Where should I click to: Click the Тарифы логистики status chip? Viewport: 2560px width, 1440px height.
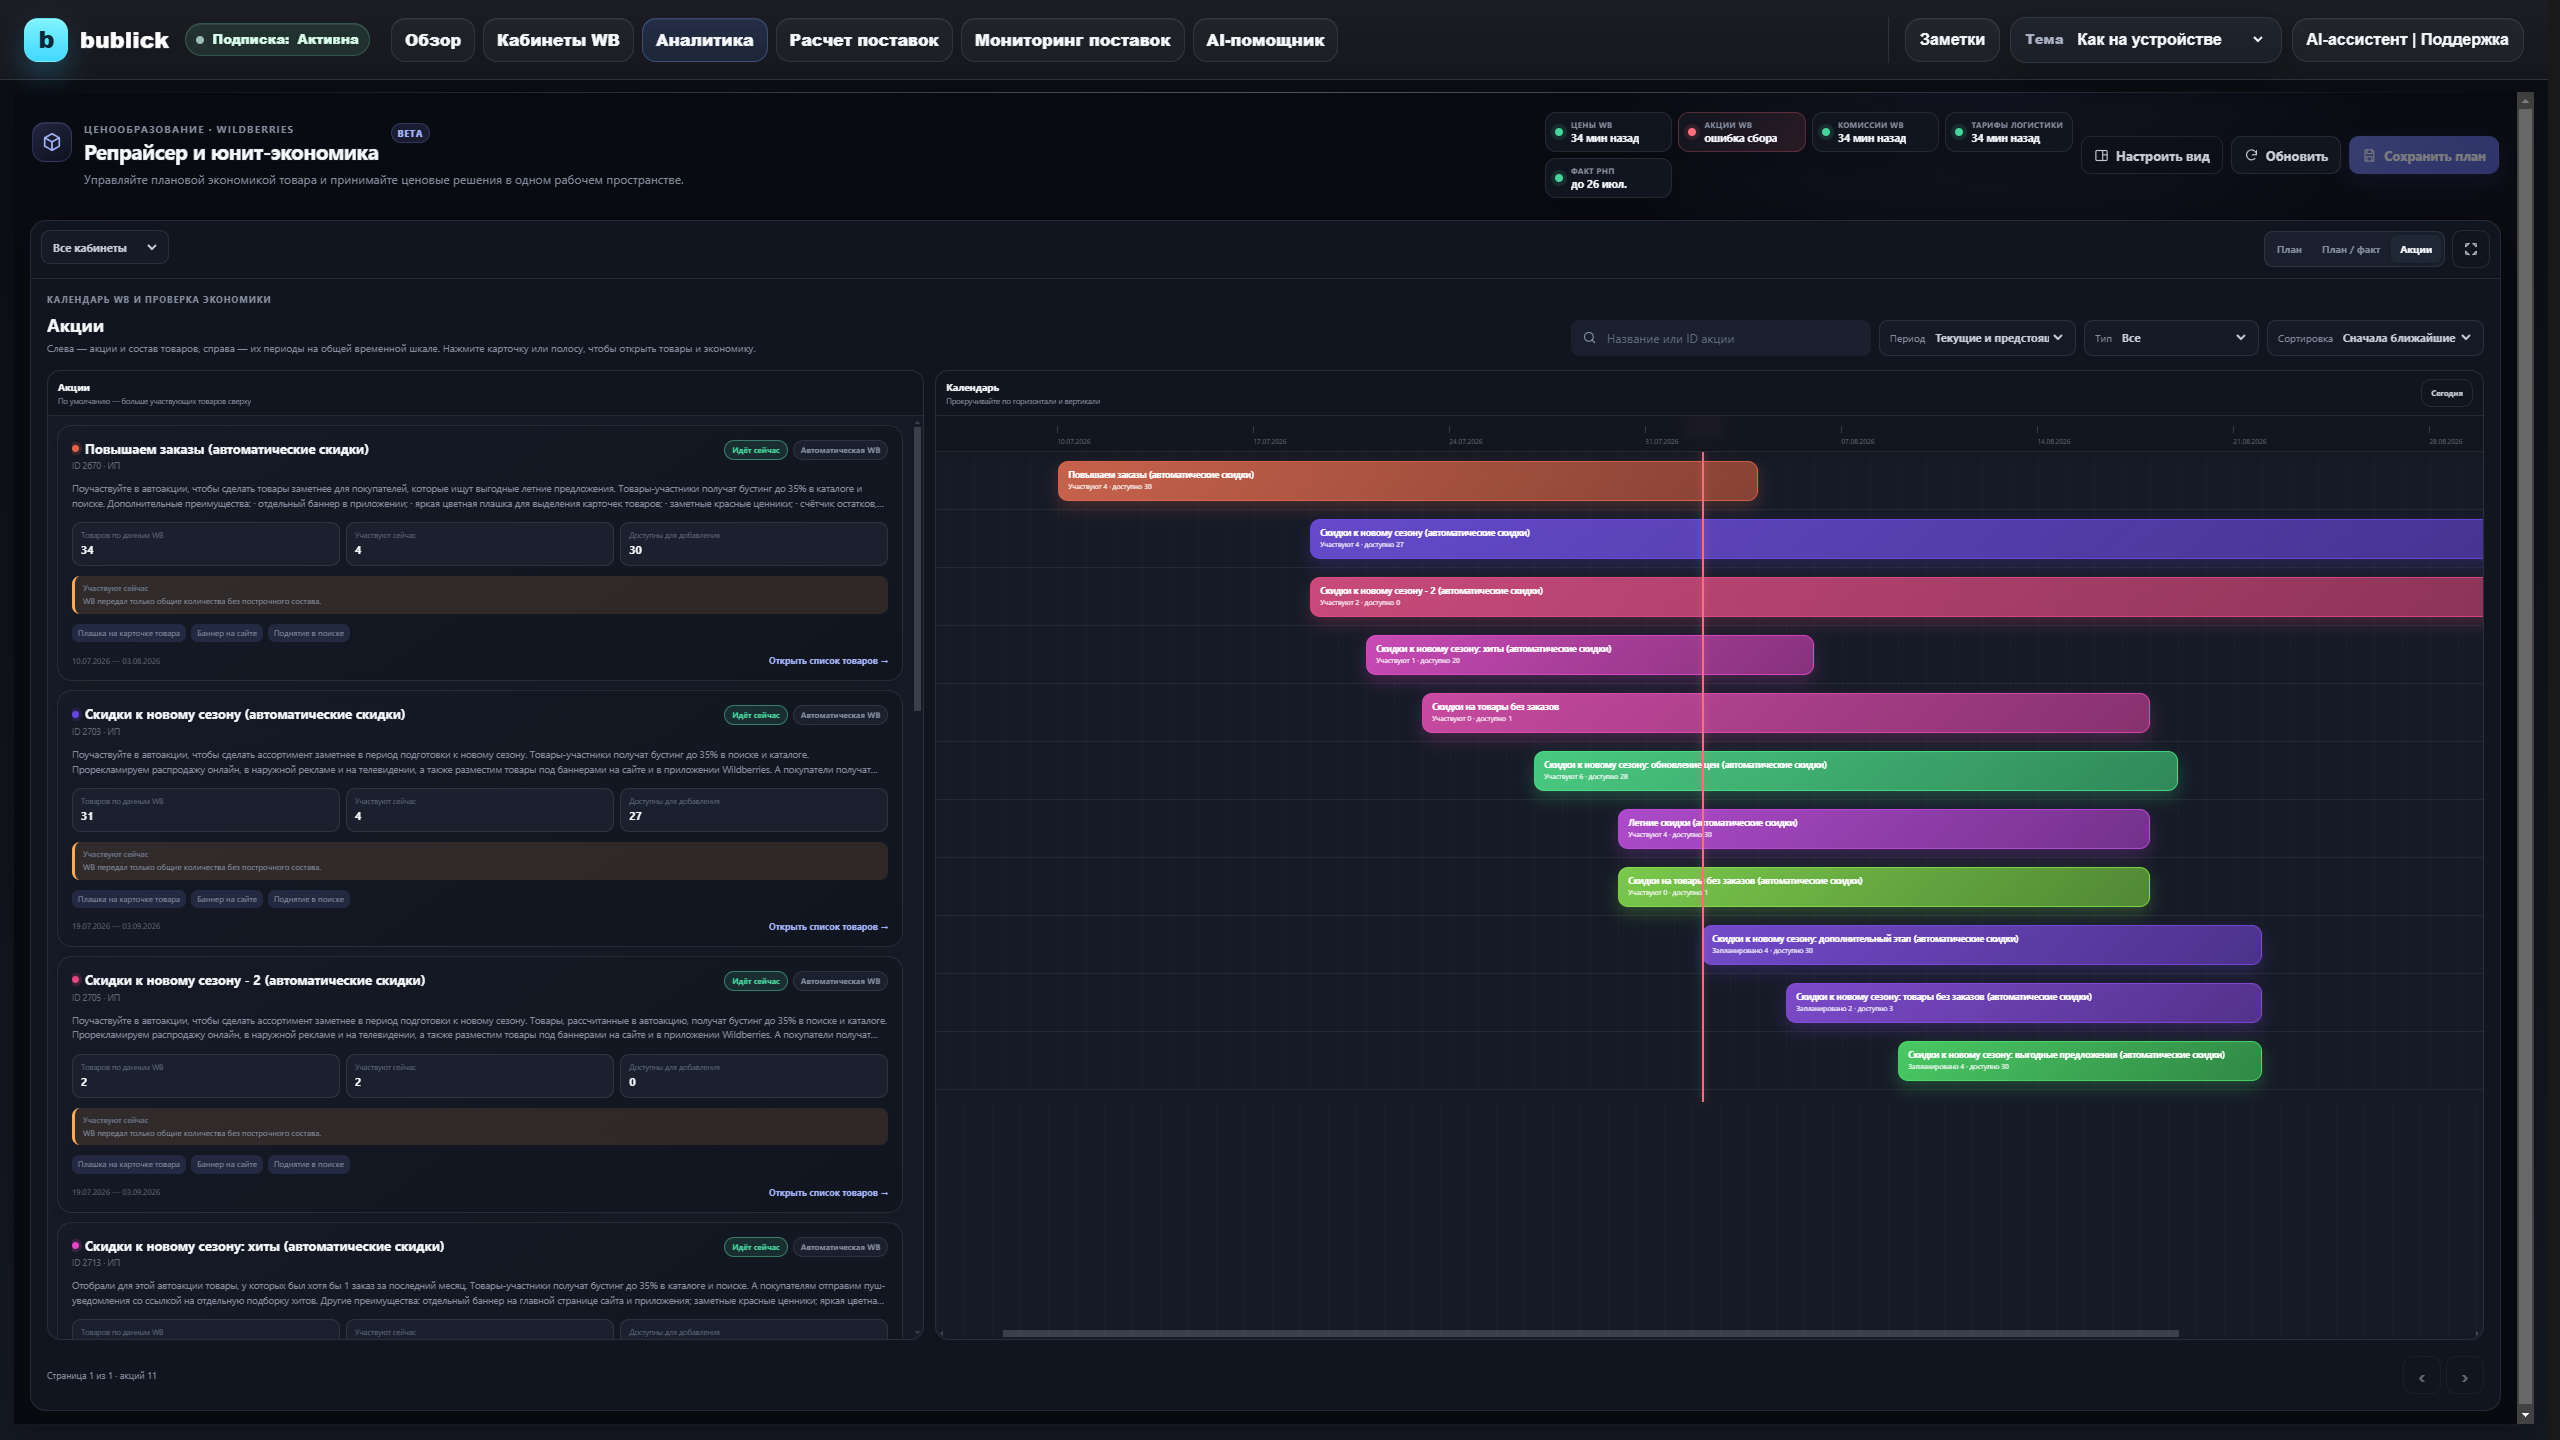pos(2008,132)
